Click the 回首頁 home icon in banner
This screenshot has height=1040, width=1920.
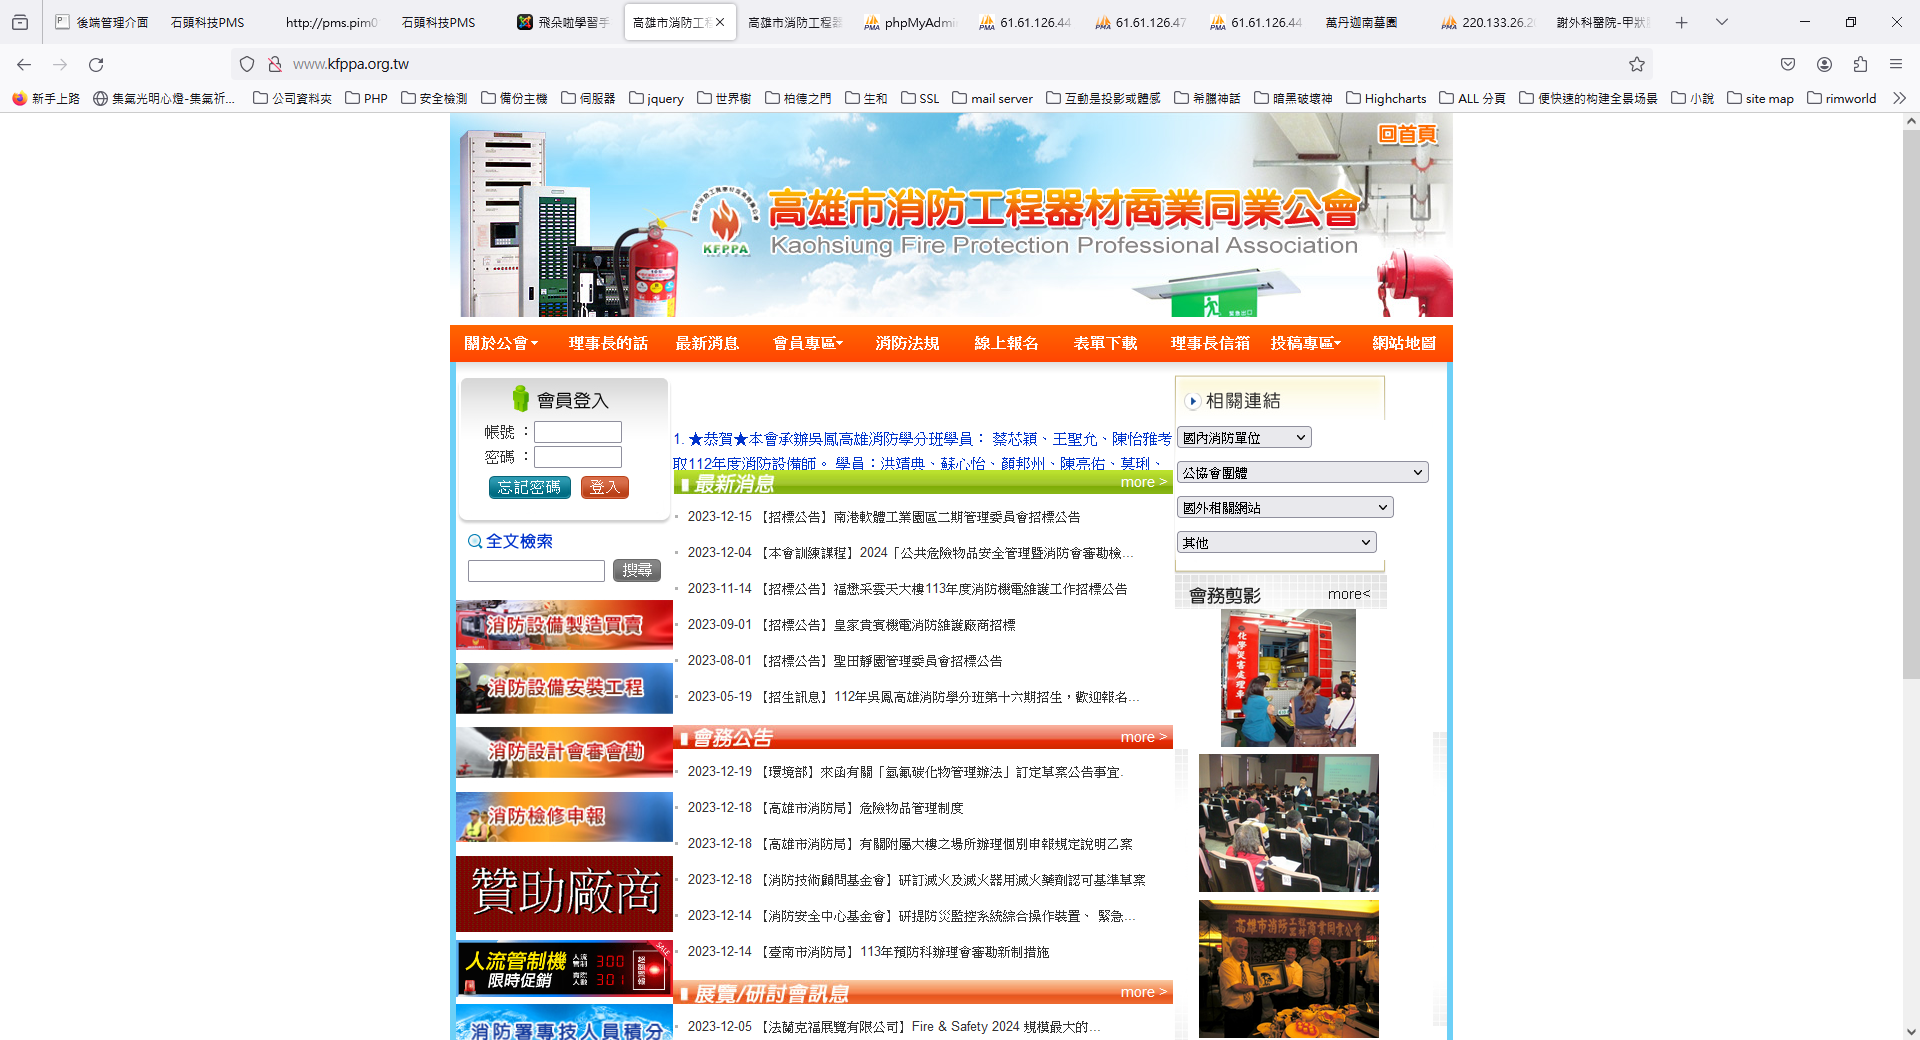[1407, 134]
